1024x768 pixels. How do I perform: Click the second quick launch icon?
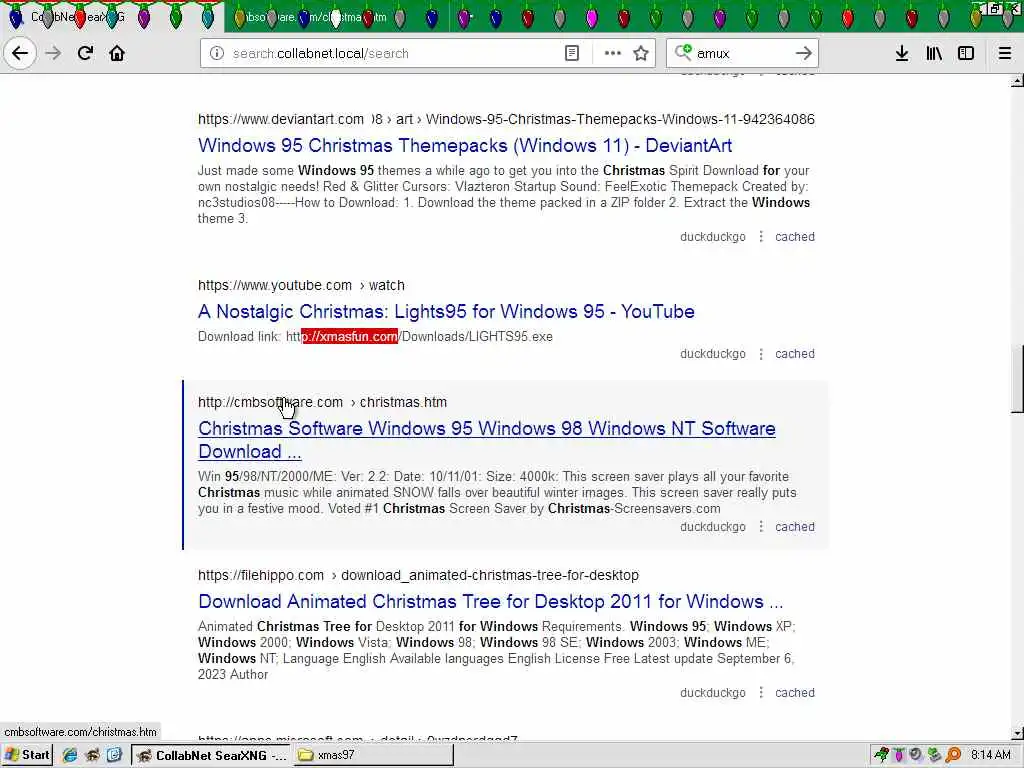pos(92,755)
